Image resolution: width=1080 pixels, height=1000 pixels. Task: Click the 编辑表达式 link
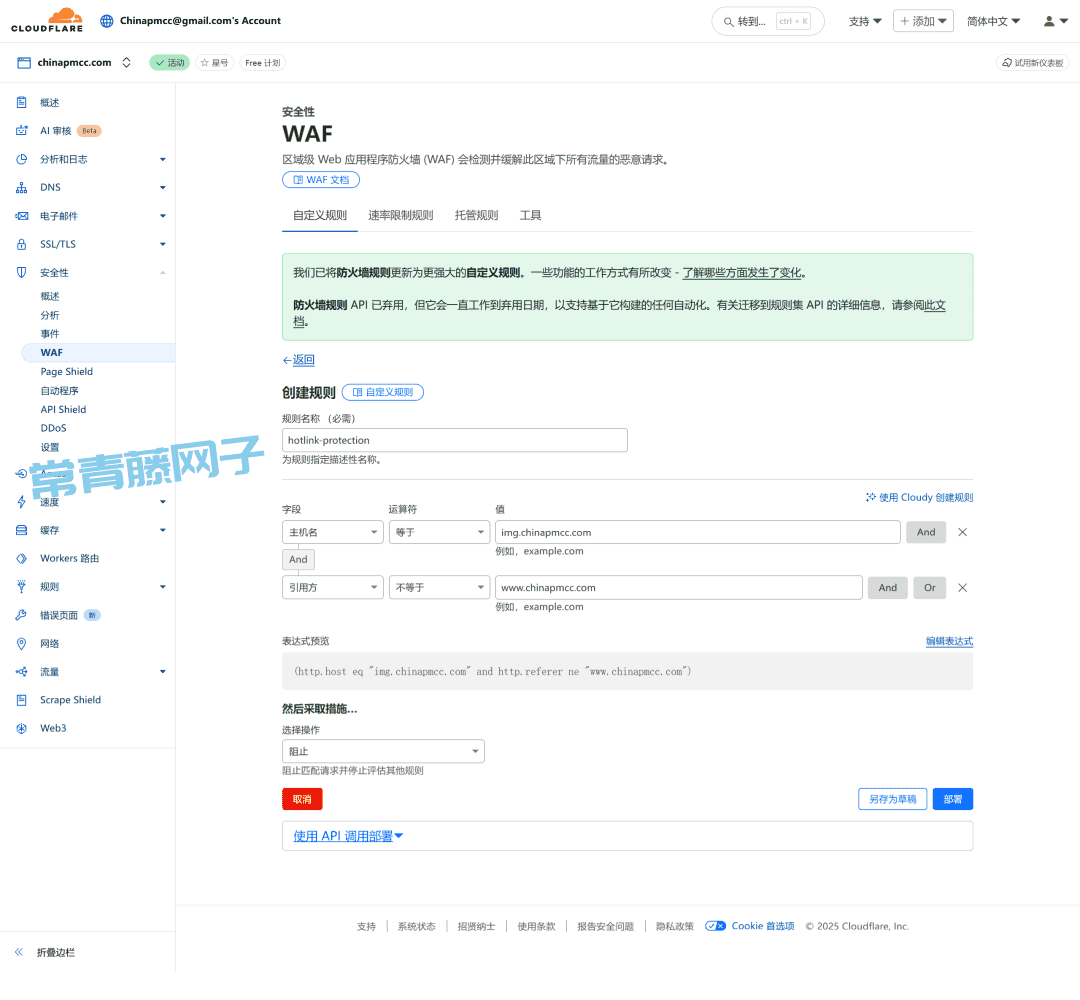pyautogui.click(x=949, y=642)
